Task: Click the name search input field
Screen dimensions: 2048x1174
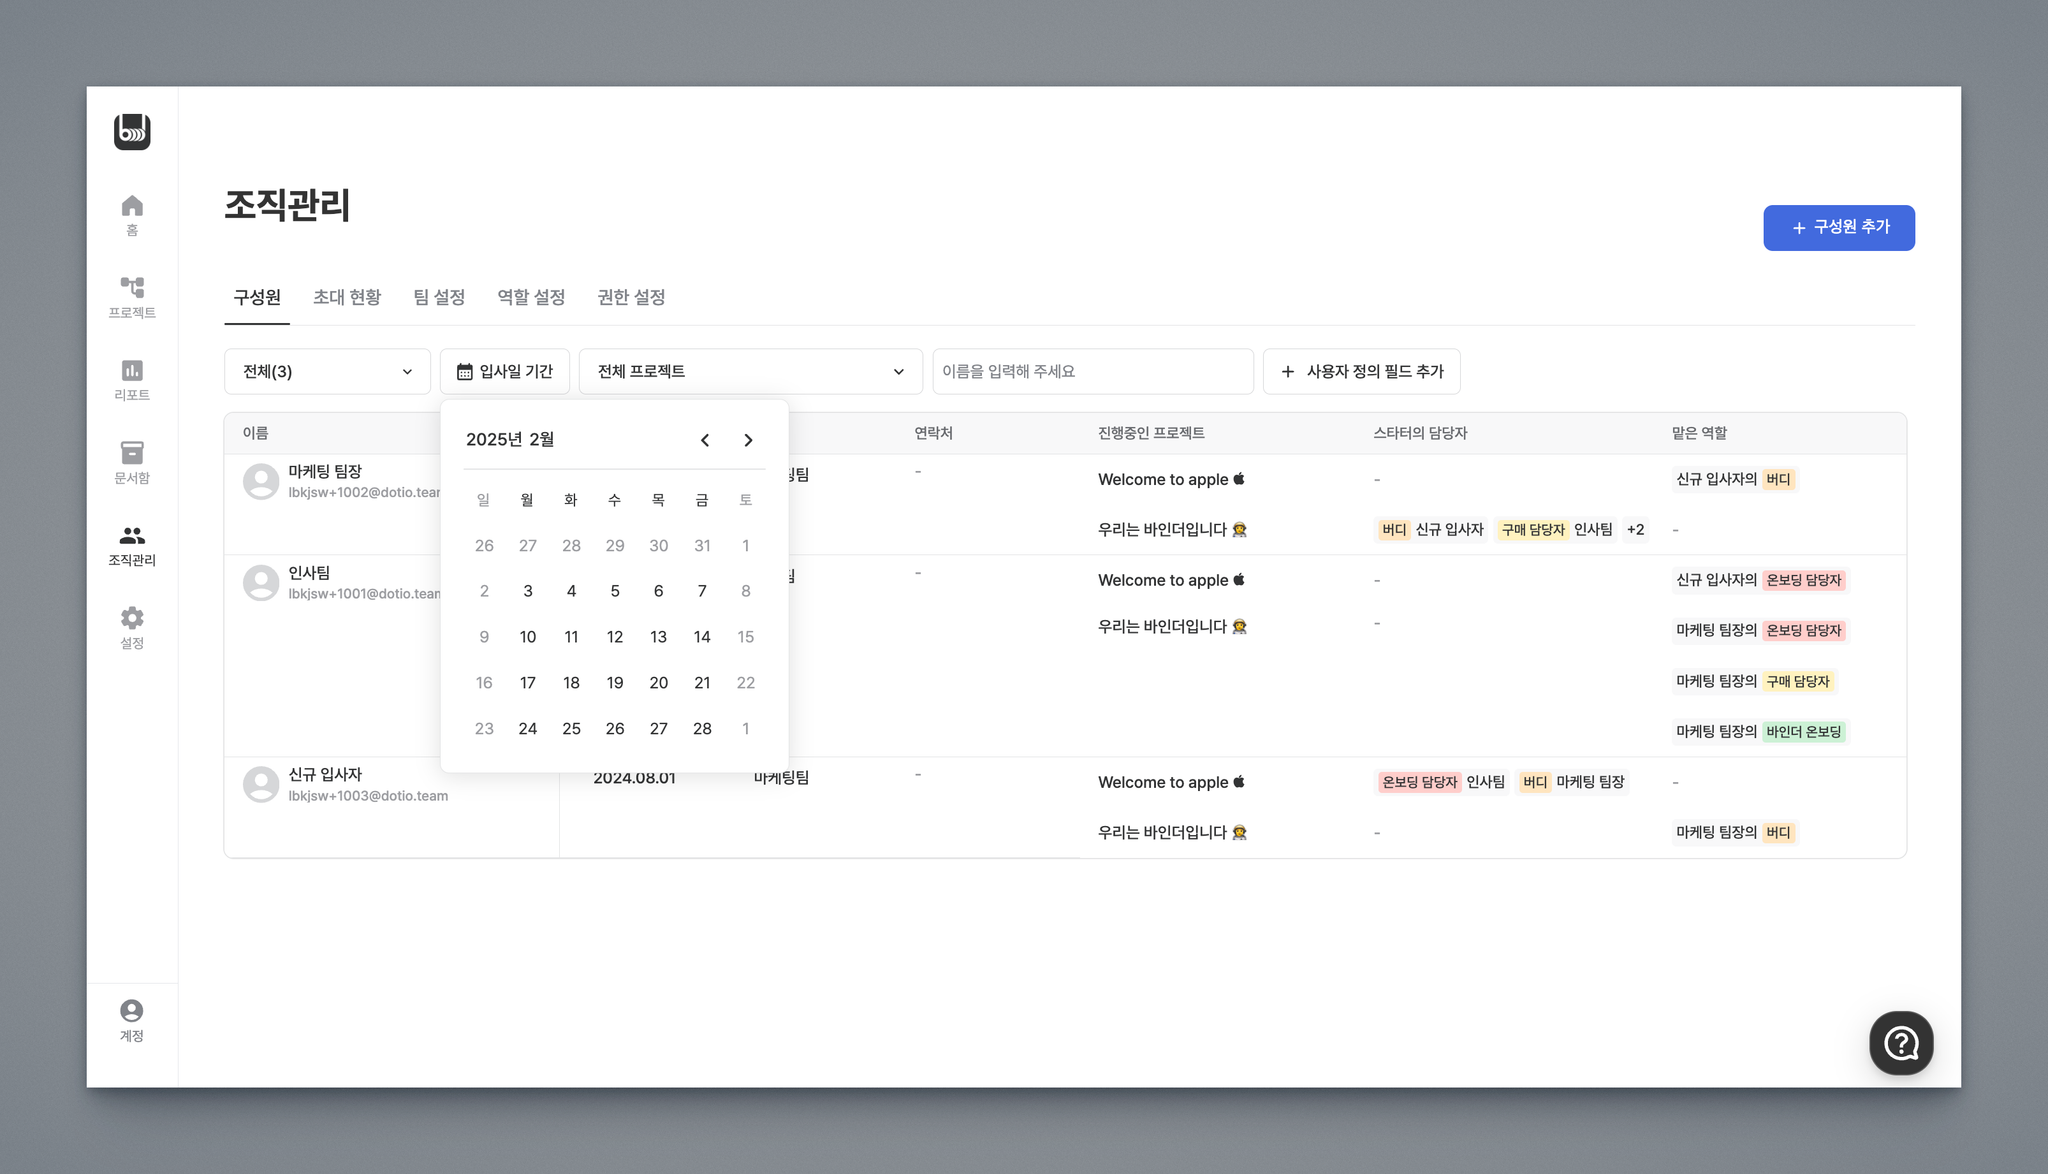Action: pos(1092,371)
